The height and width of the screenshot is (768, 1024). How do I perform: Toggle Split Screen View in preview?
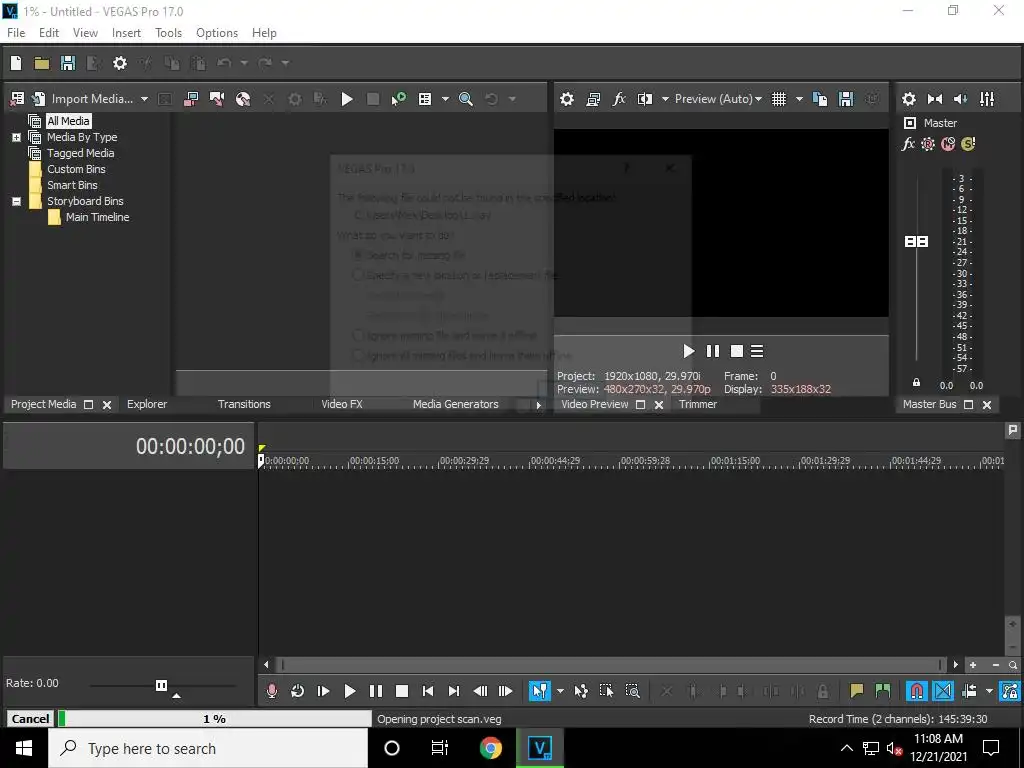pyautogui.click(x=645, y=99)
